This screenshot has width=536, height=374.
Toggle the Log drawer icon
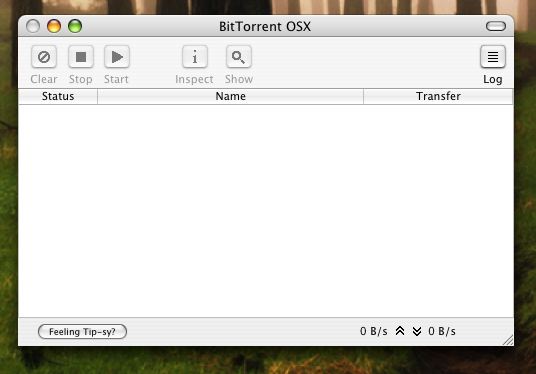point(493,57)
